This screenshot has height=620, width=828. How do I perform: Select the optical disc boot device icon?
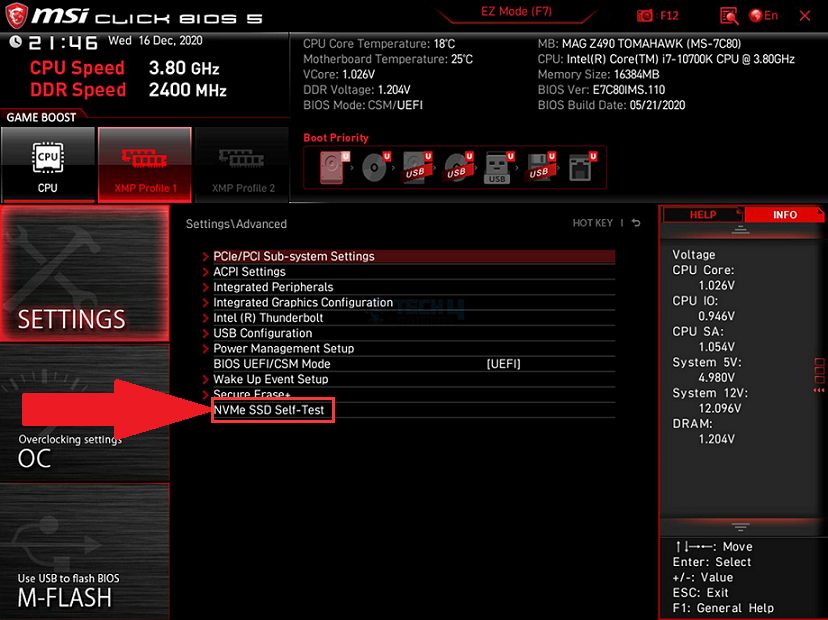[375, 167]
